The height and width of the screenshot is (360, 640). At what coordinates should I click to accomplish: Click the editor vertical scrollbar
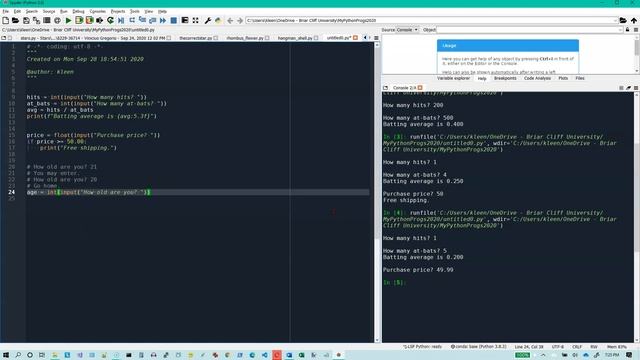[x=377, y=192]
